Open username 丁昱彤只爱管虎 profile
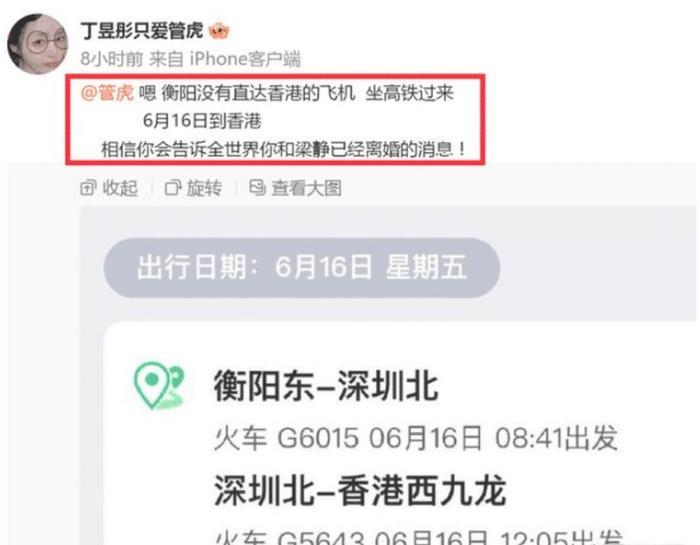Image resolution: width=700 pixels, height=545 pixels. (142, 31)
